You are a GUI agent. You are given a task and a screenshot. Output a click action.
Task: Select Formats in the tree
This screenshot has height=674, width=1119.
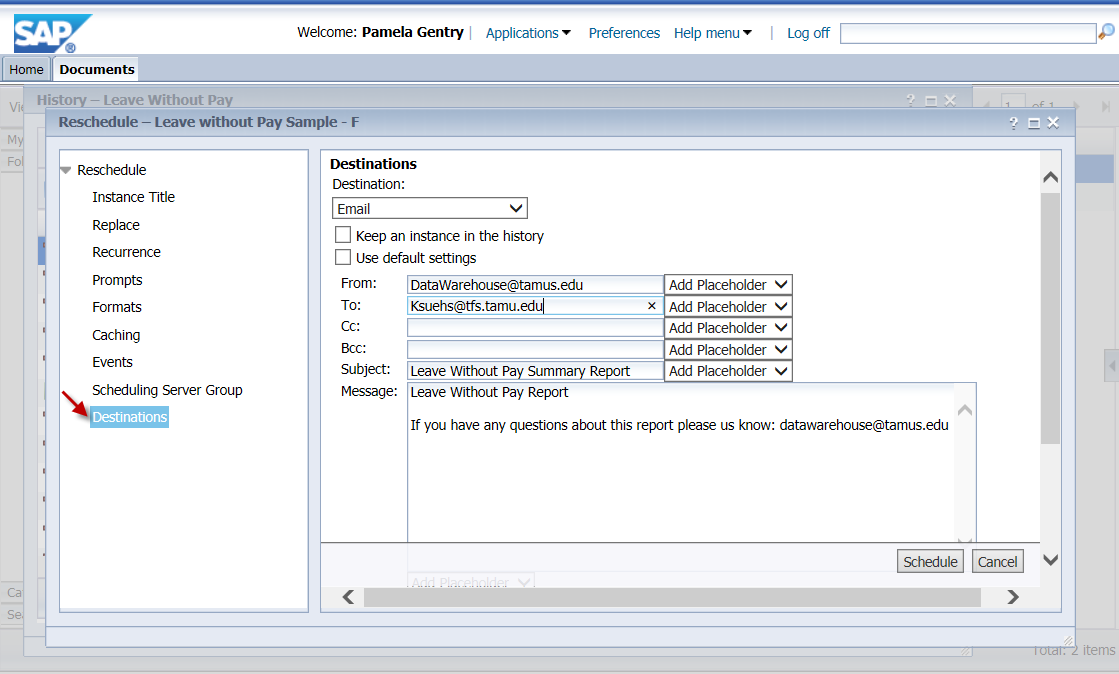click(117, 307)
